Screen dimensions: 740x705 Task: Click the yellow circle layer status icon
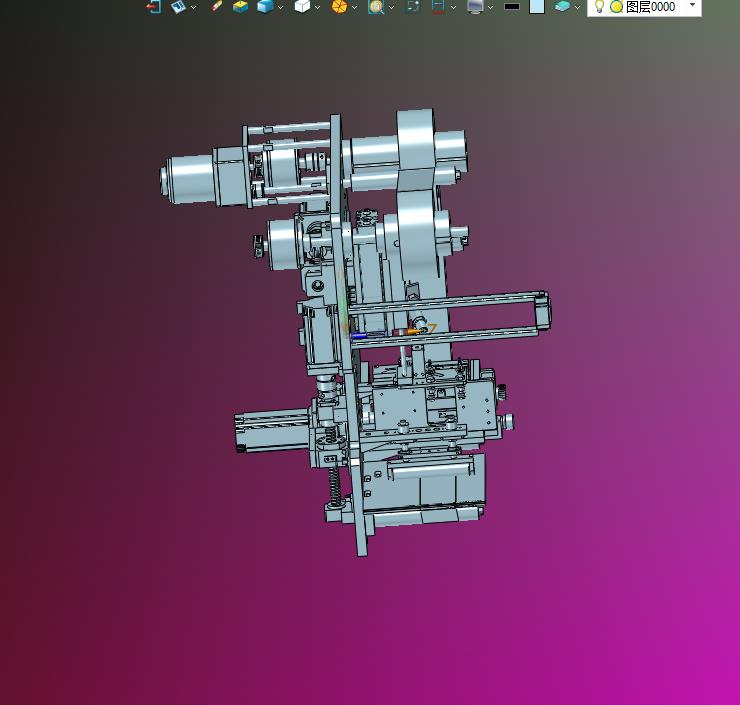616,7
